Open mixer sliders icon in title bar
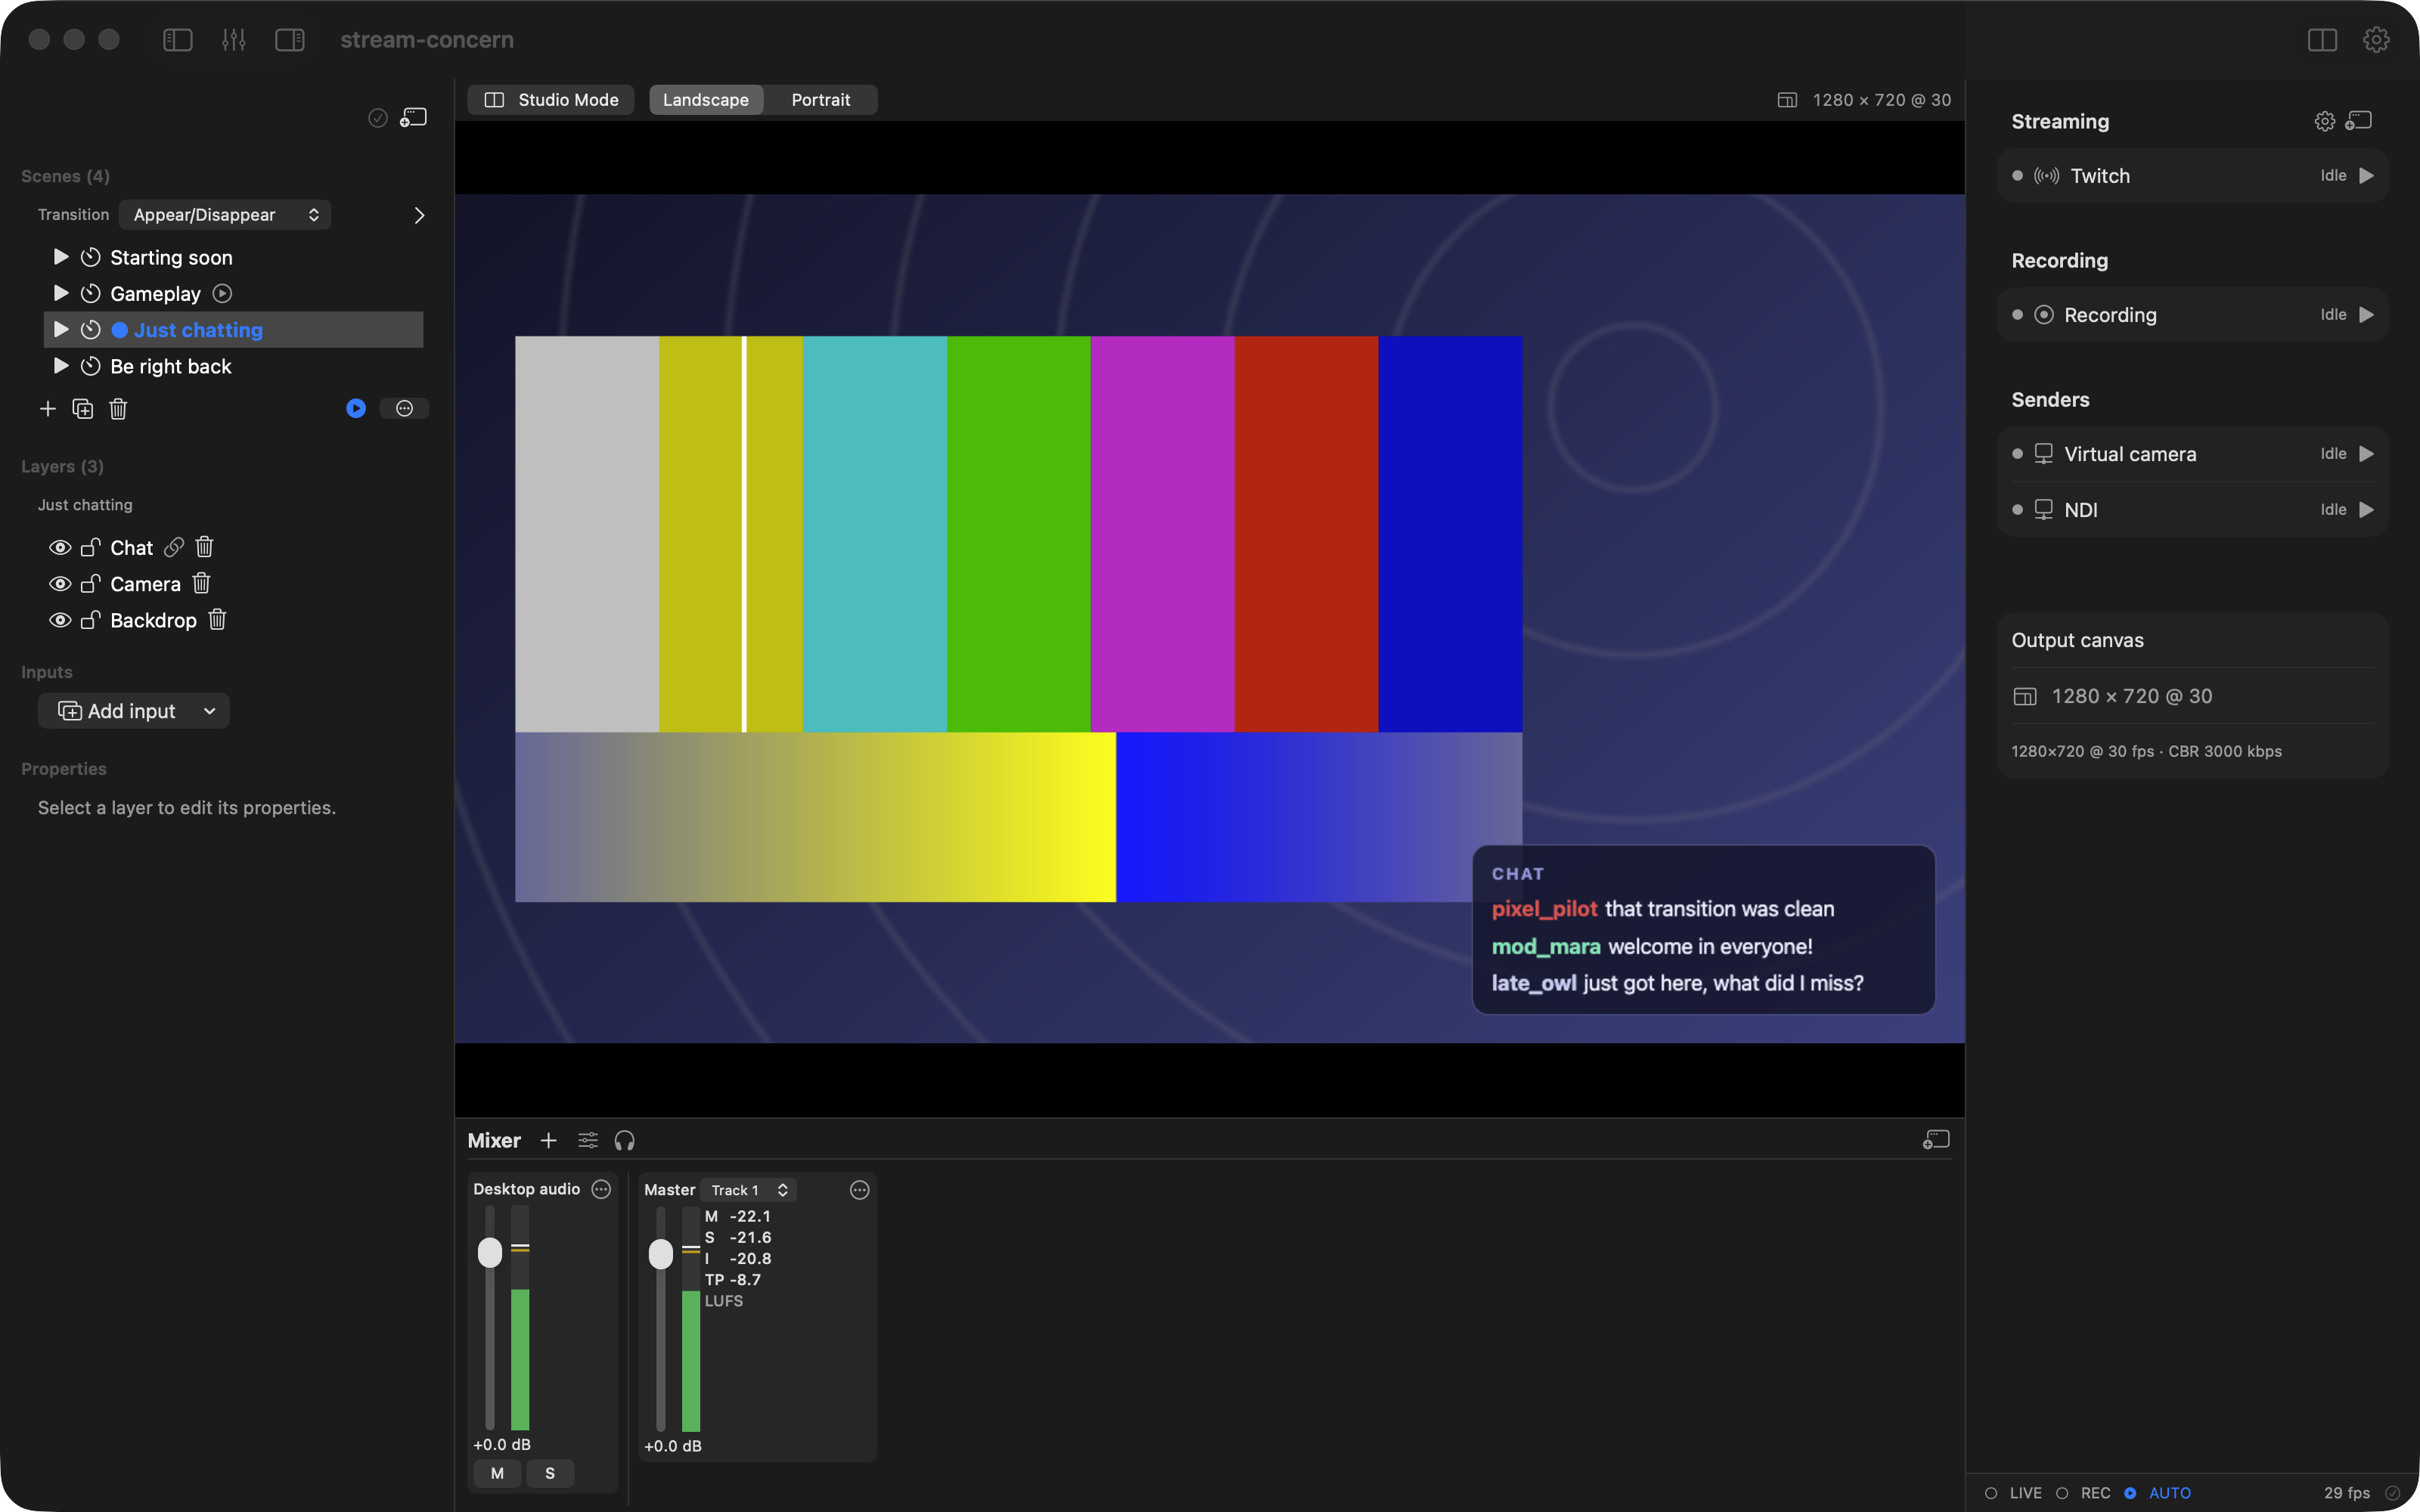The image size is (2420, 1512). click(x=234, y=40)
